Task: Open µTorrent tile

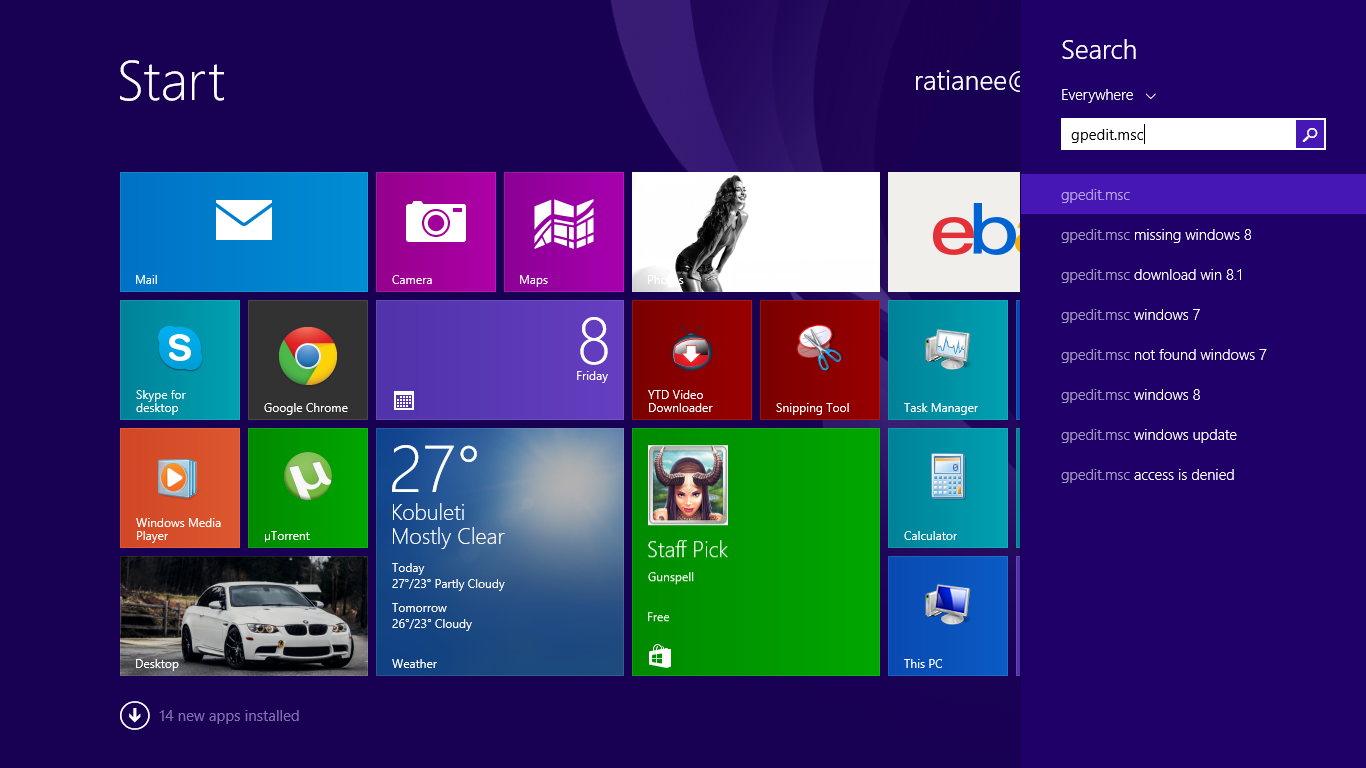Action: point(307,487)
